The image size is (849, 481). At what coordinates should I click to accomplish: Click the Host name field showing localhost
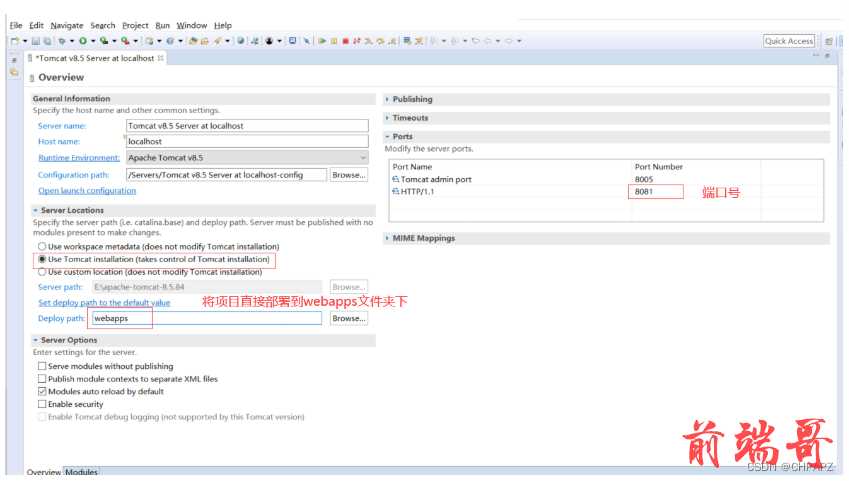(x=247, y=141)
